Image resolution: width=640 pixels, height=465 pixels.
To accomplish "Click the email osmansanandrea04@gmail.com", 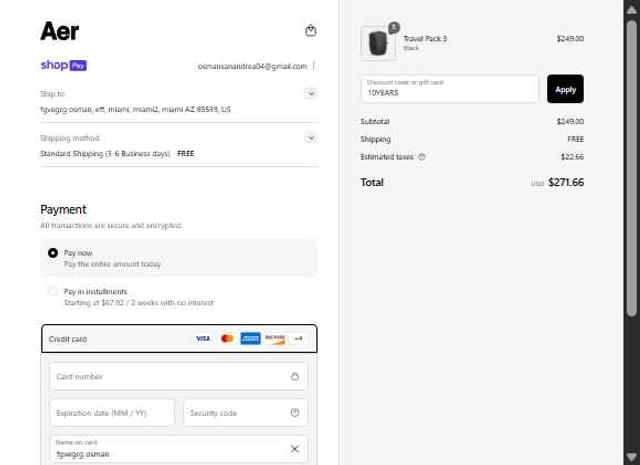I will click(x=252, y=66).
